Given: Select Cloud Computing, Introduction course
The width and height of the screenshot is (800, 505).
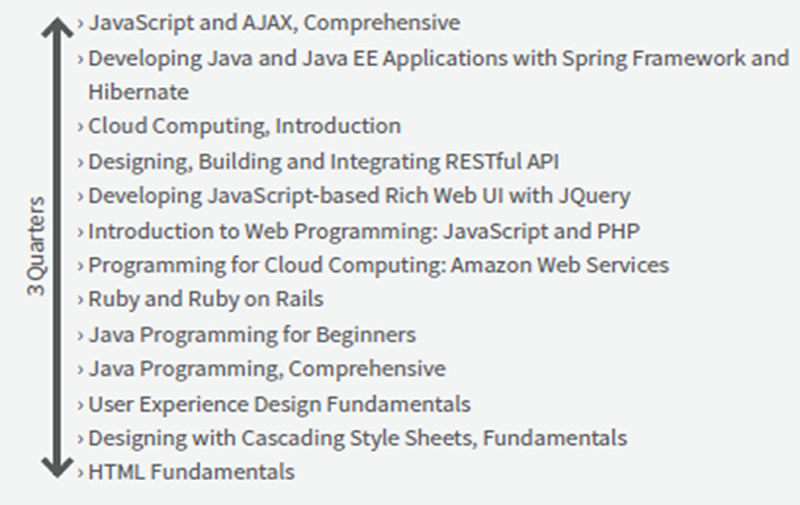Looking at the screenshot, I should click(244, 126).
